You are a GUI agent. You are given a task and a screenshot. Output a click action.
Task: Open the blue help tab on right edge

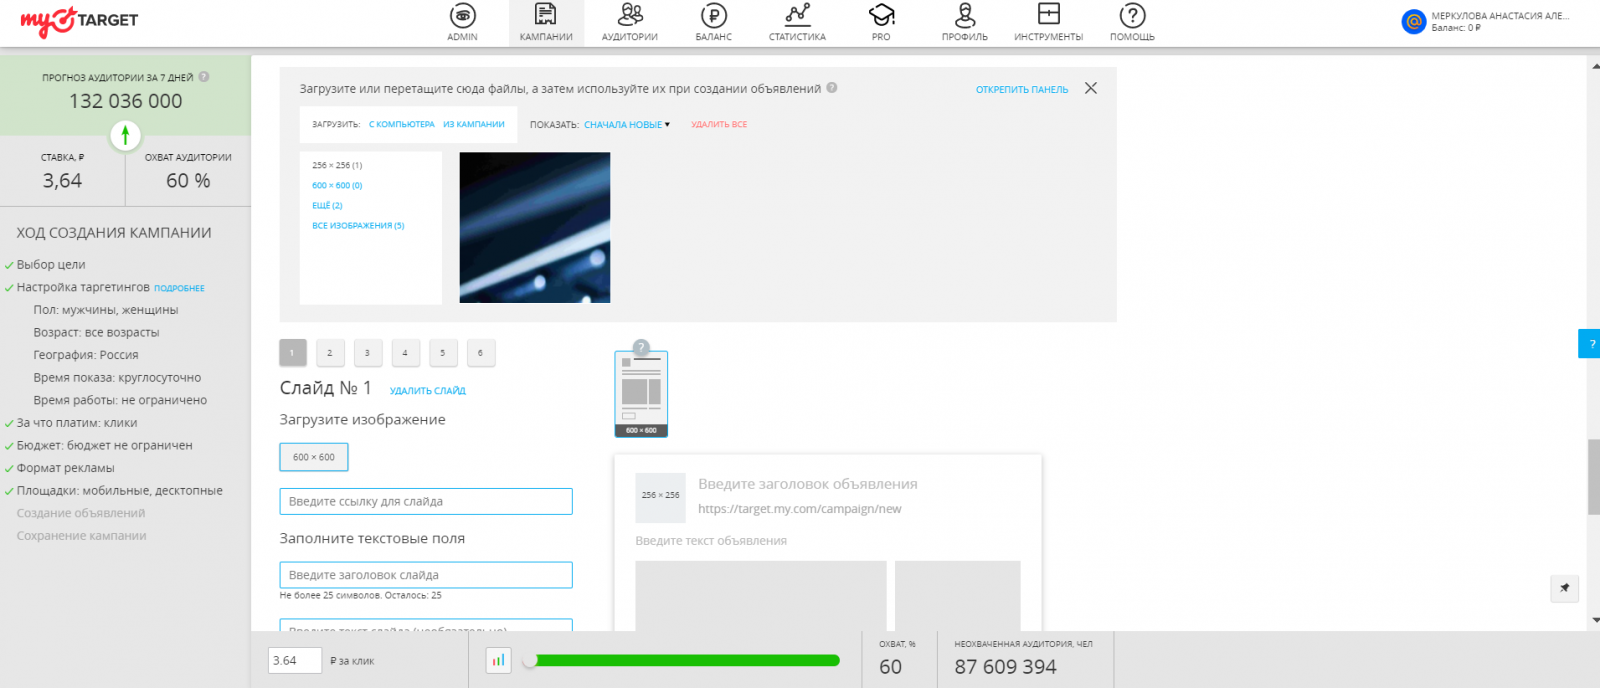[x=1589, y=343]
